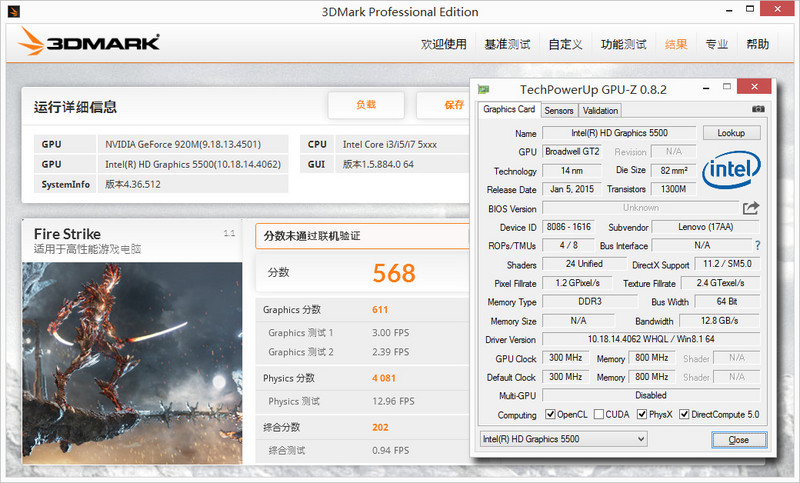Click the GPU Name field in GPU-Z
Viewport: 800px width, 483px height.
click(619, 133)
